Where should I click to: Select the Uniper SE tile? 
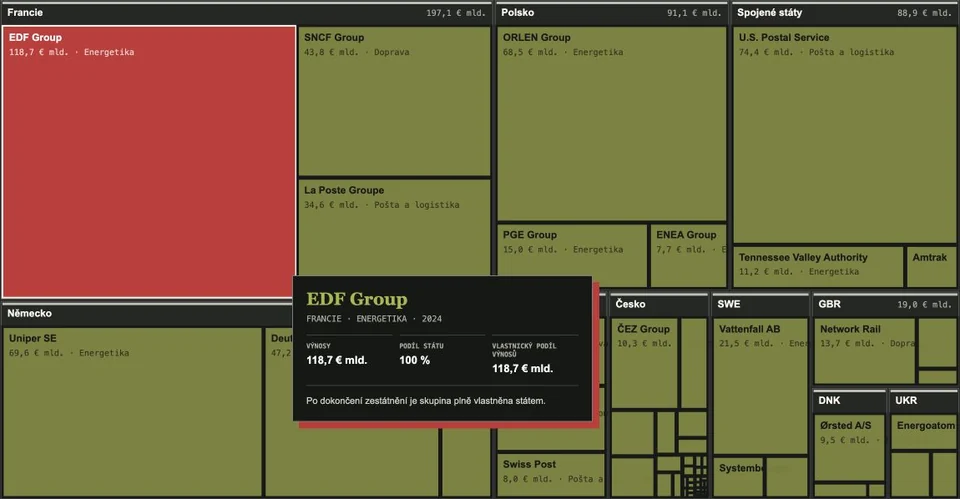[132, 412]
